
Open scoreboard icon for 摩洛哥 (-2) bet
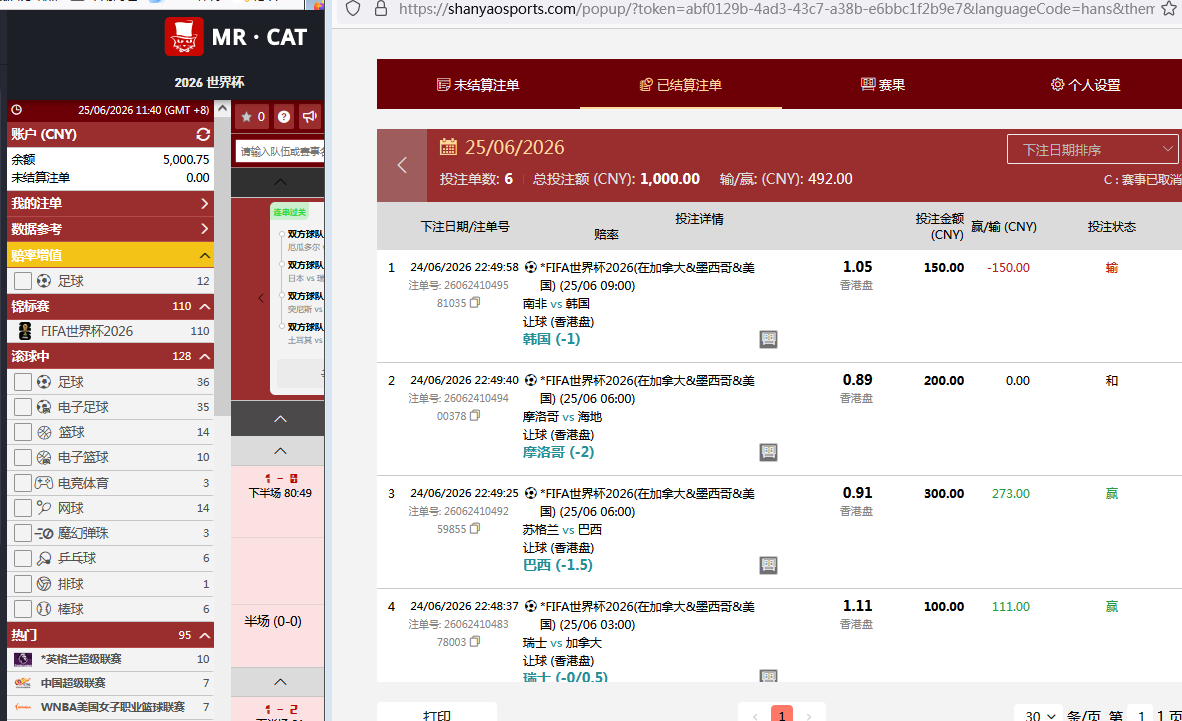(x=768, y=453)
